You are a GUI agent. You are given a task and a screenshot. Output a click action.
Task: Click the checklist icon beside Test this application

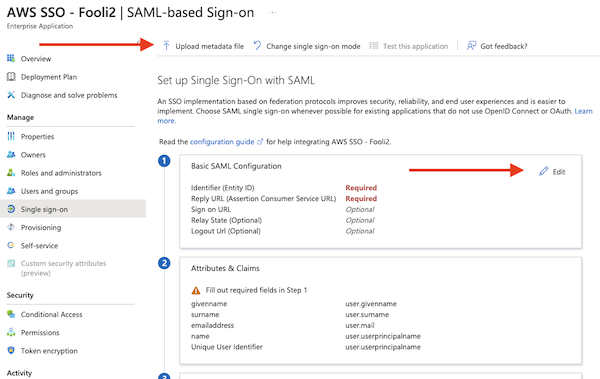pyautogui.click(x=373, y=46)
